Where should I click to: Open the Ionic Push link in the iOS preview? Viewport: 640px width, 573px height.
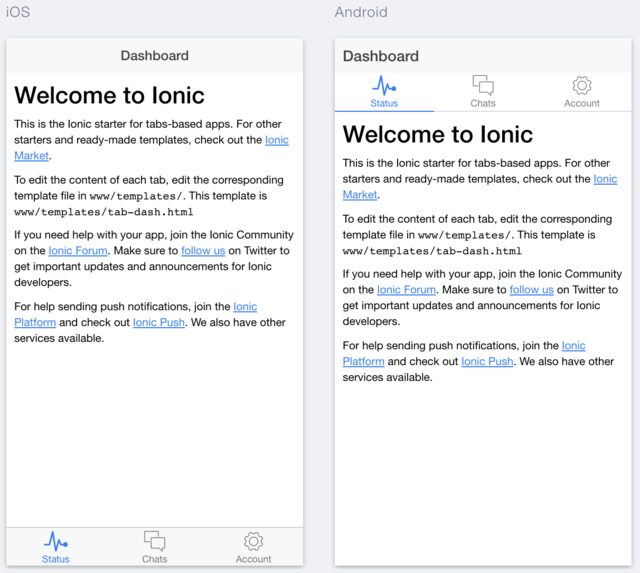coord(159,322)
